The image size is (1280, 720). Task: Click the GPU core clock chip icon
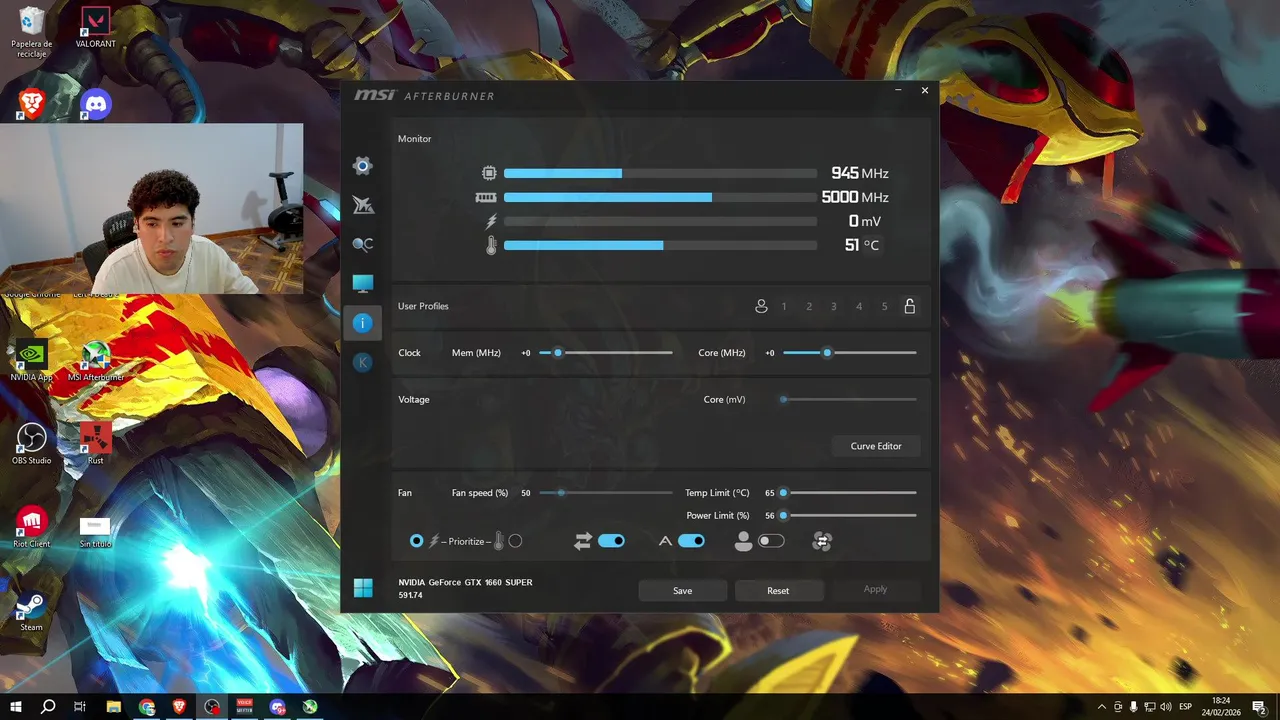point(489,173)
